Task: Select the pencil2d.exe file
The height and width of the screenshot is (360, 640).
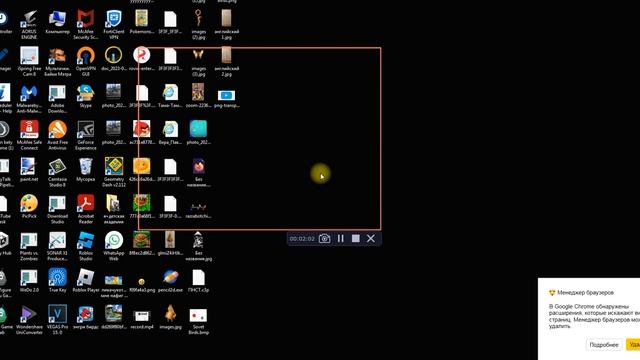Action: coord(170,281)
